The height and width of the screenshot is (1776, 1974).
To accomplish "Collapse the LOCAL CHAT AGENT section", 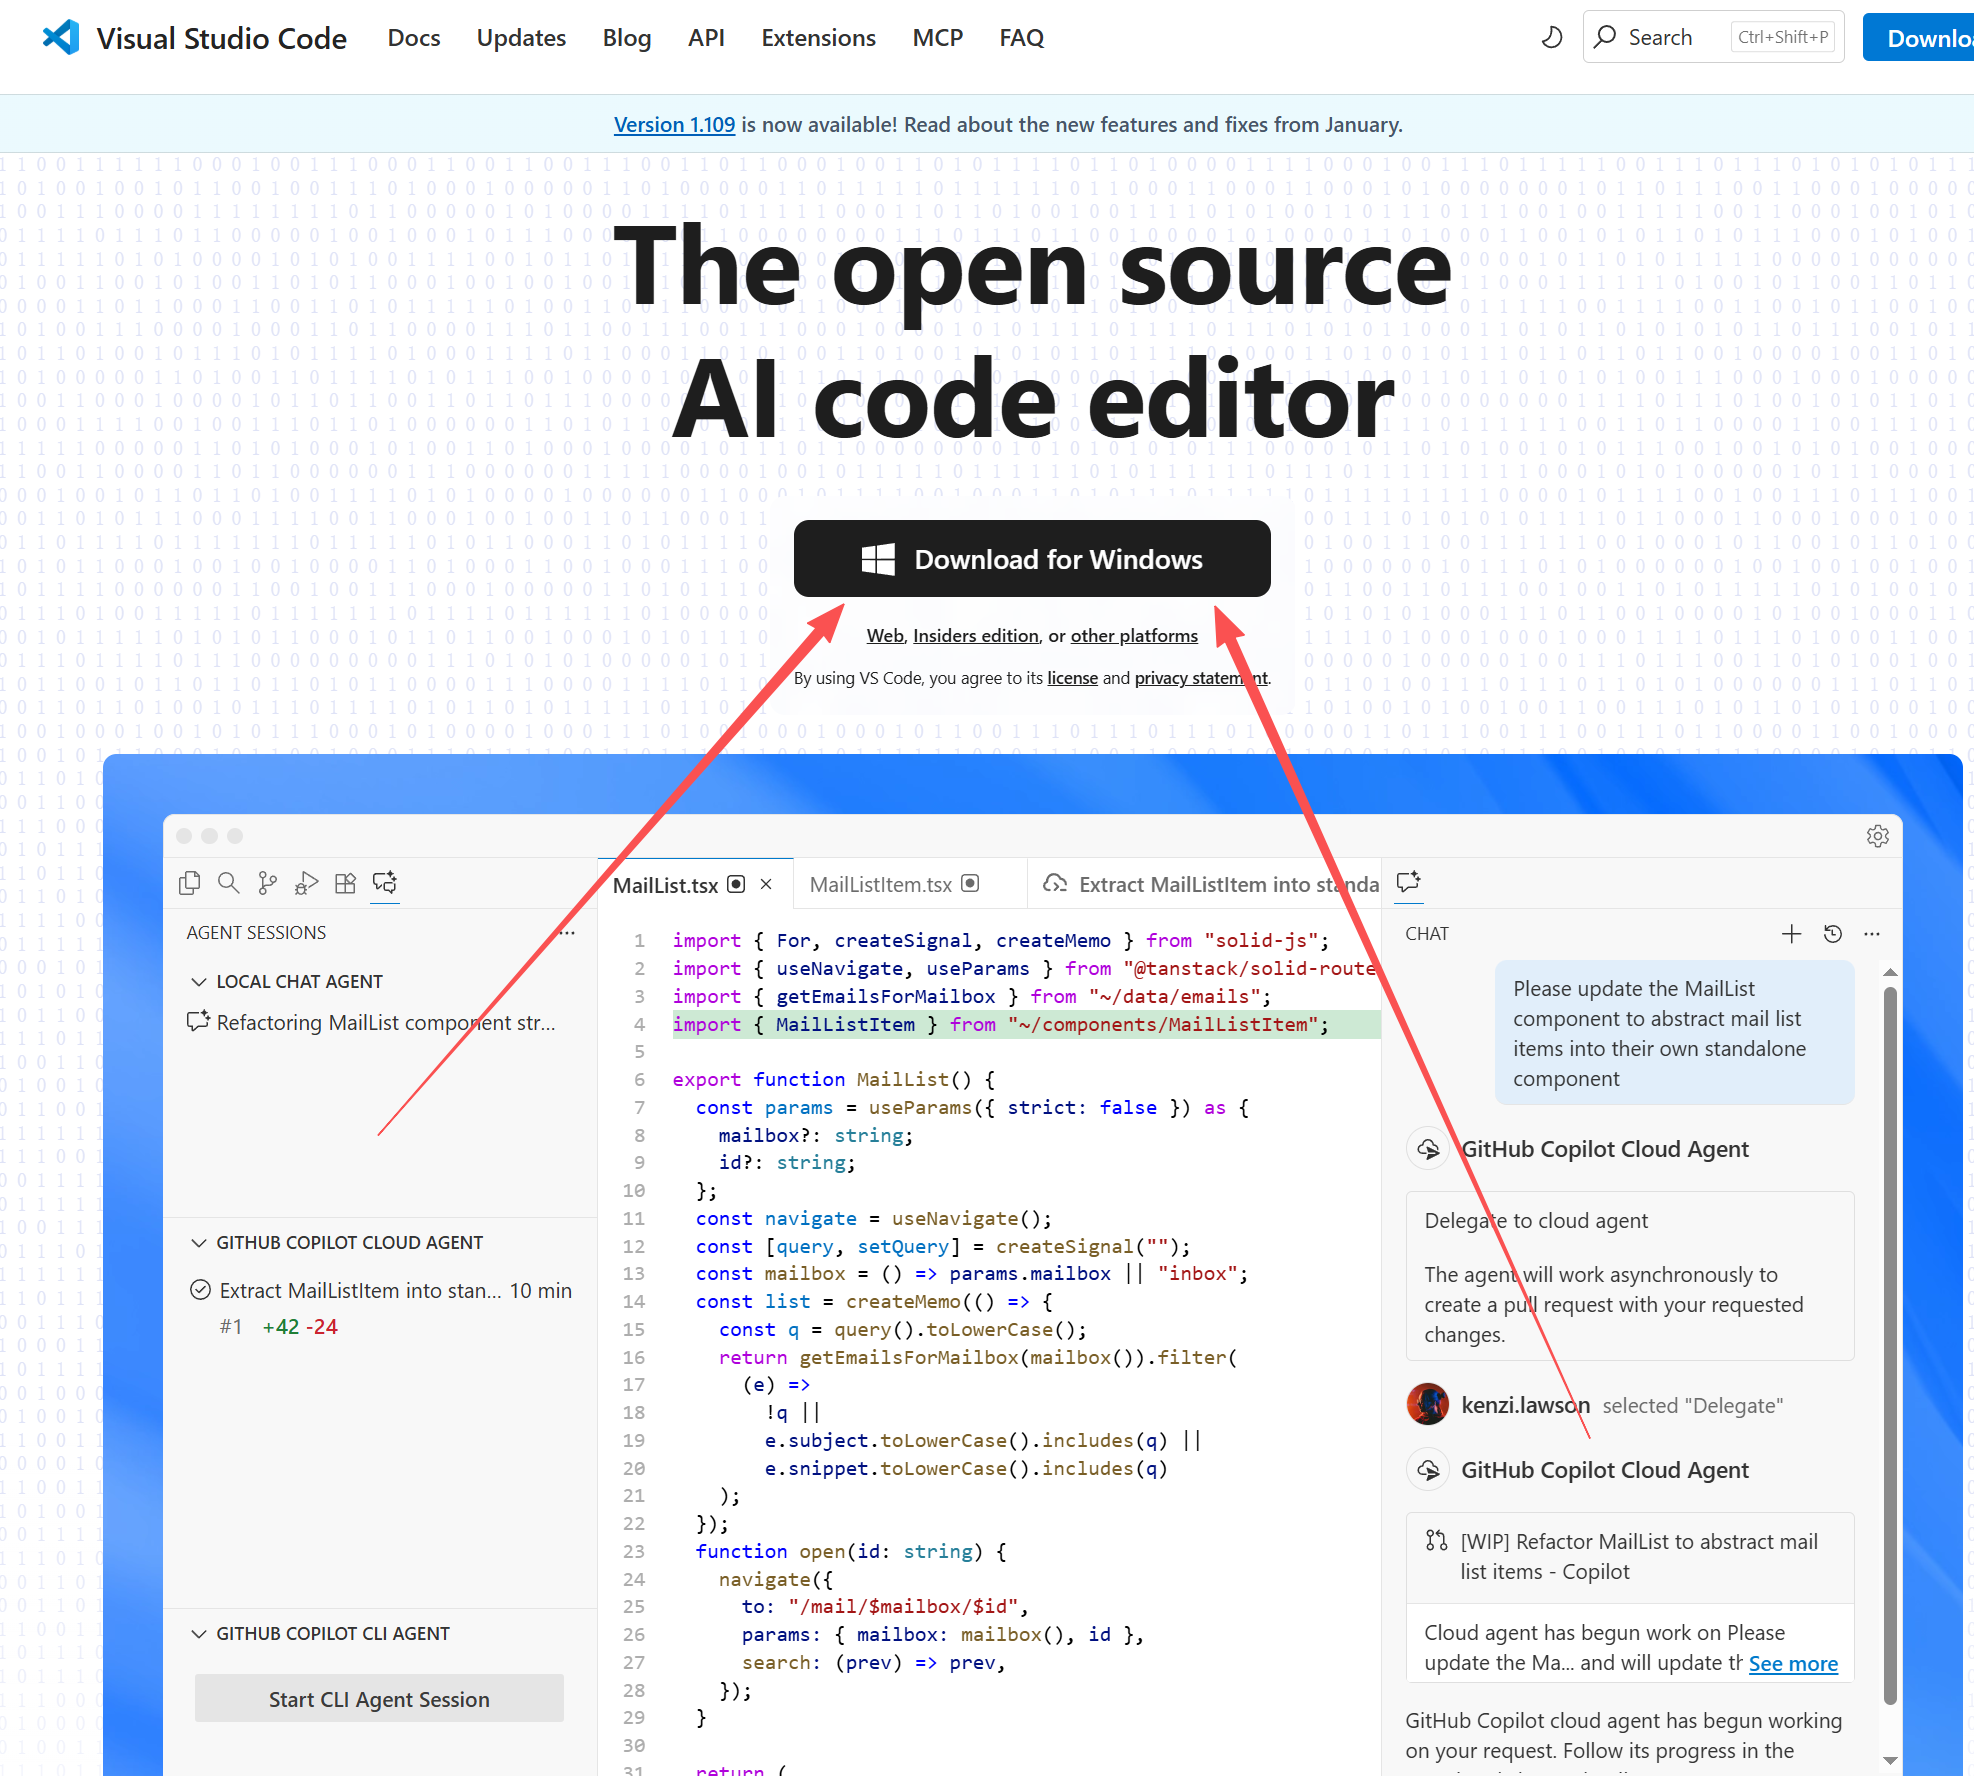I will pyautogui.click(x=199, y=982).
